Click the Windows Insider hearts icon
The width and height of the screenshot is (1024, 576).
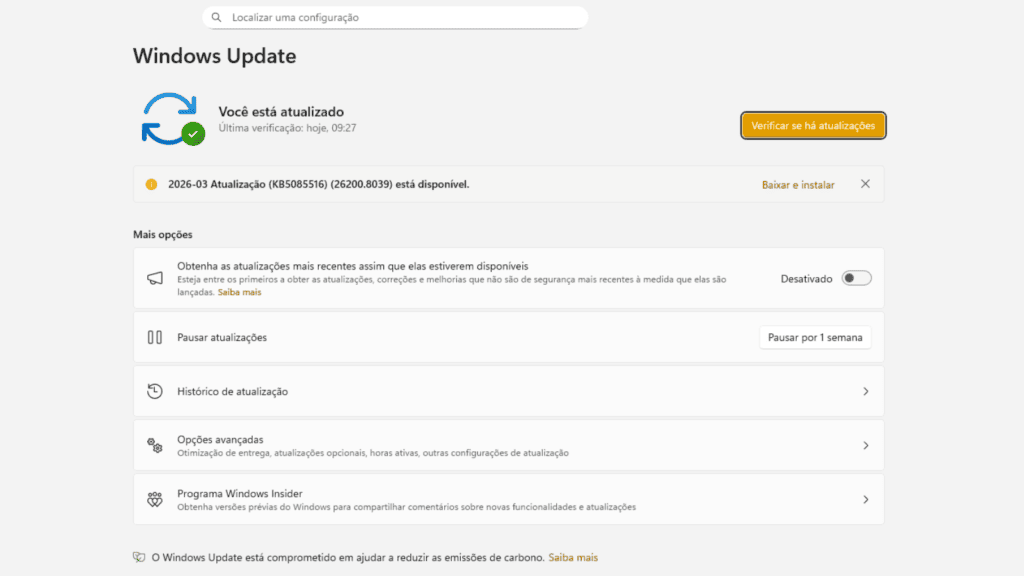click(155, 500)
